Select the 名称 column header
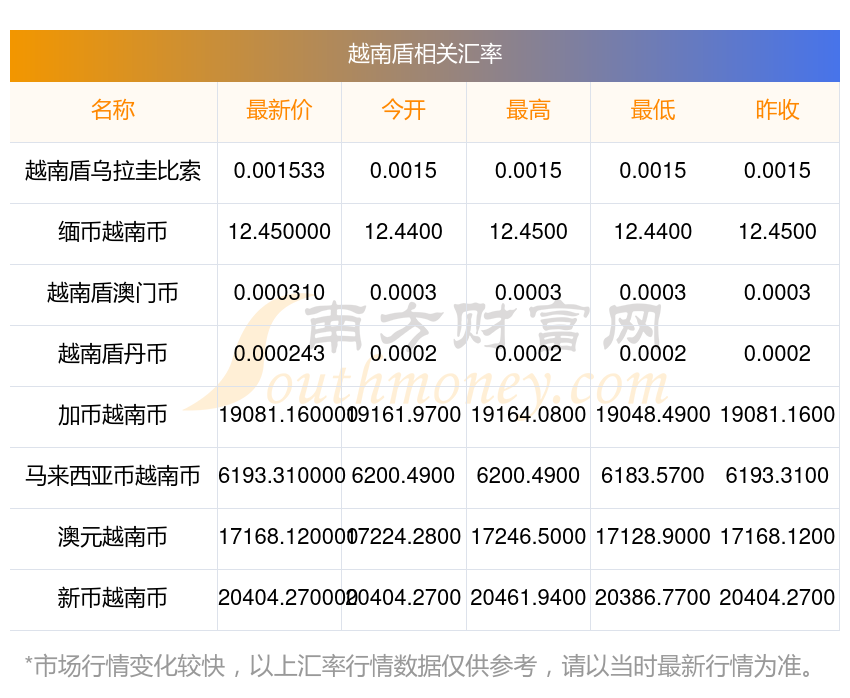 click(113, 110)
